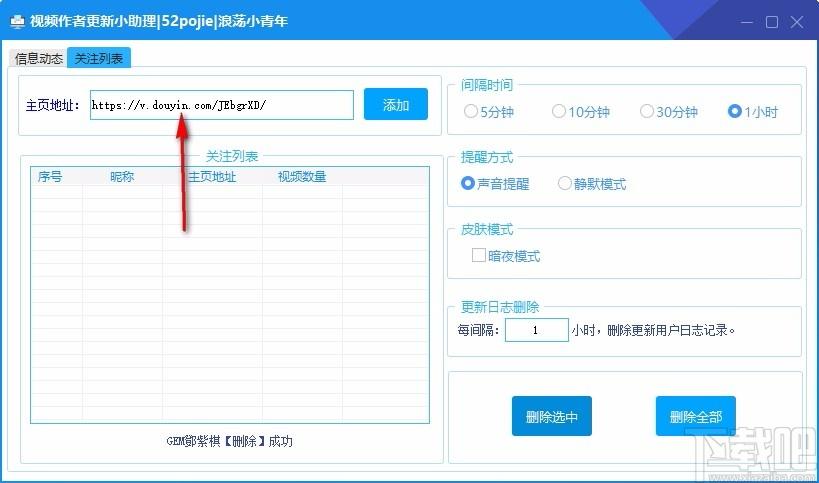Screen dimensions: 819x483
Task: Maximize the application window
Action: (x=772, y=22)
